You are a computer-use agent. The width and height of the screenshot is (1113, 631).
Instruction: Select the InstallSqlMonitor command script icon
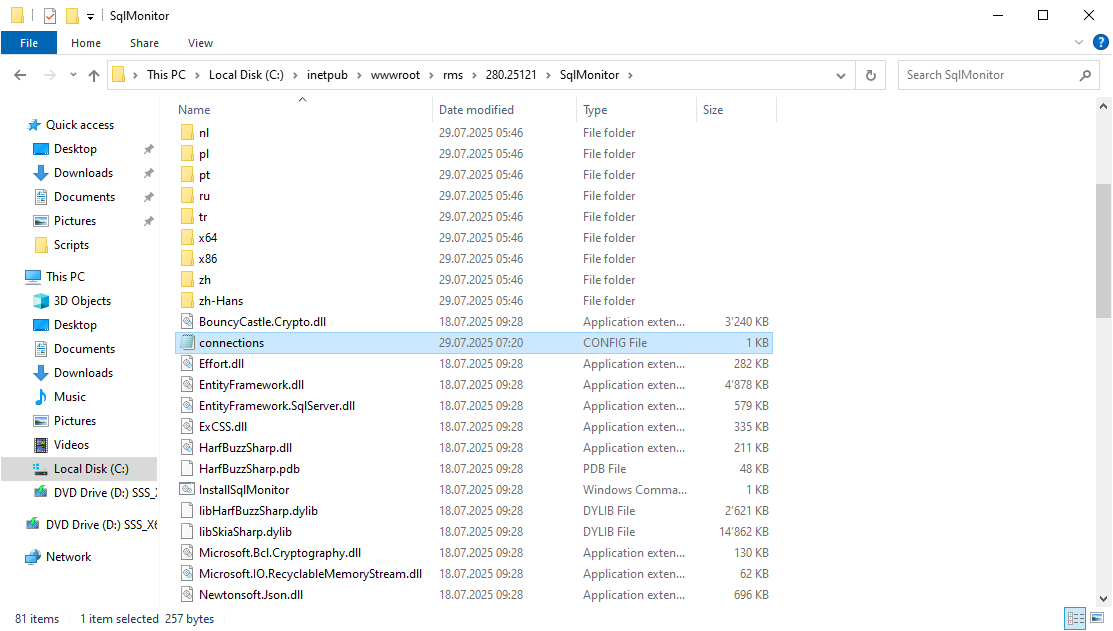coord(187,490)
